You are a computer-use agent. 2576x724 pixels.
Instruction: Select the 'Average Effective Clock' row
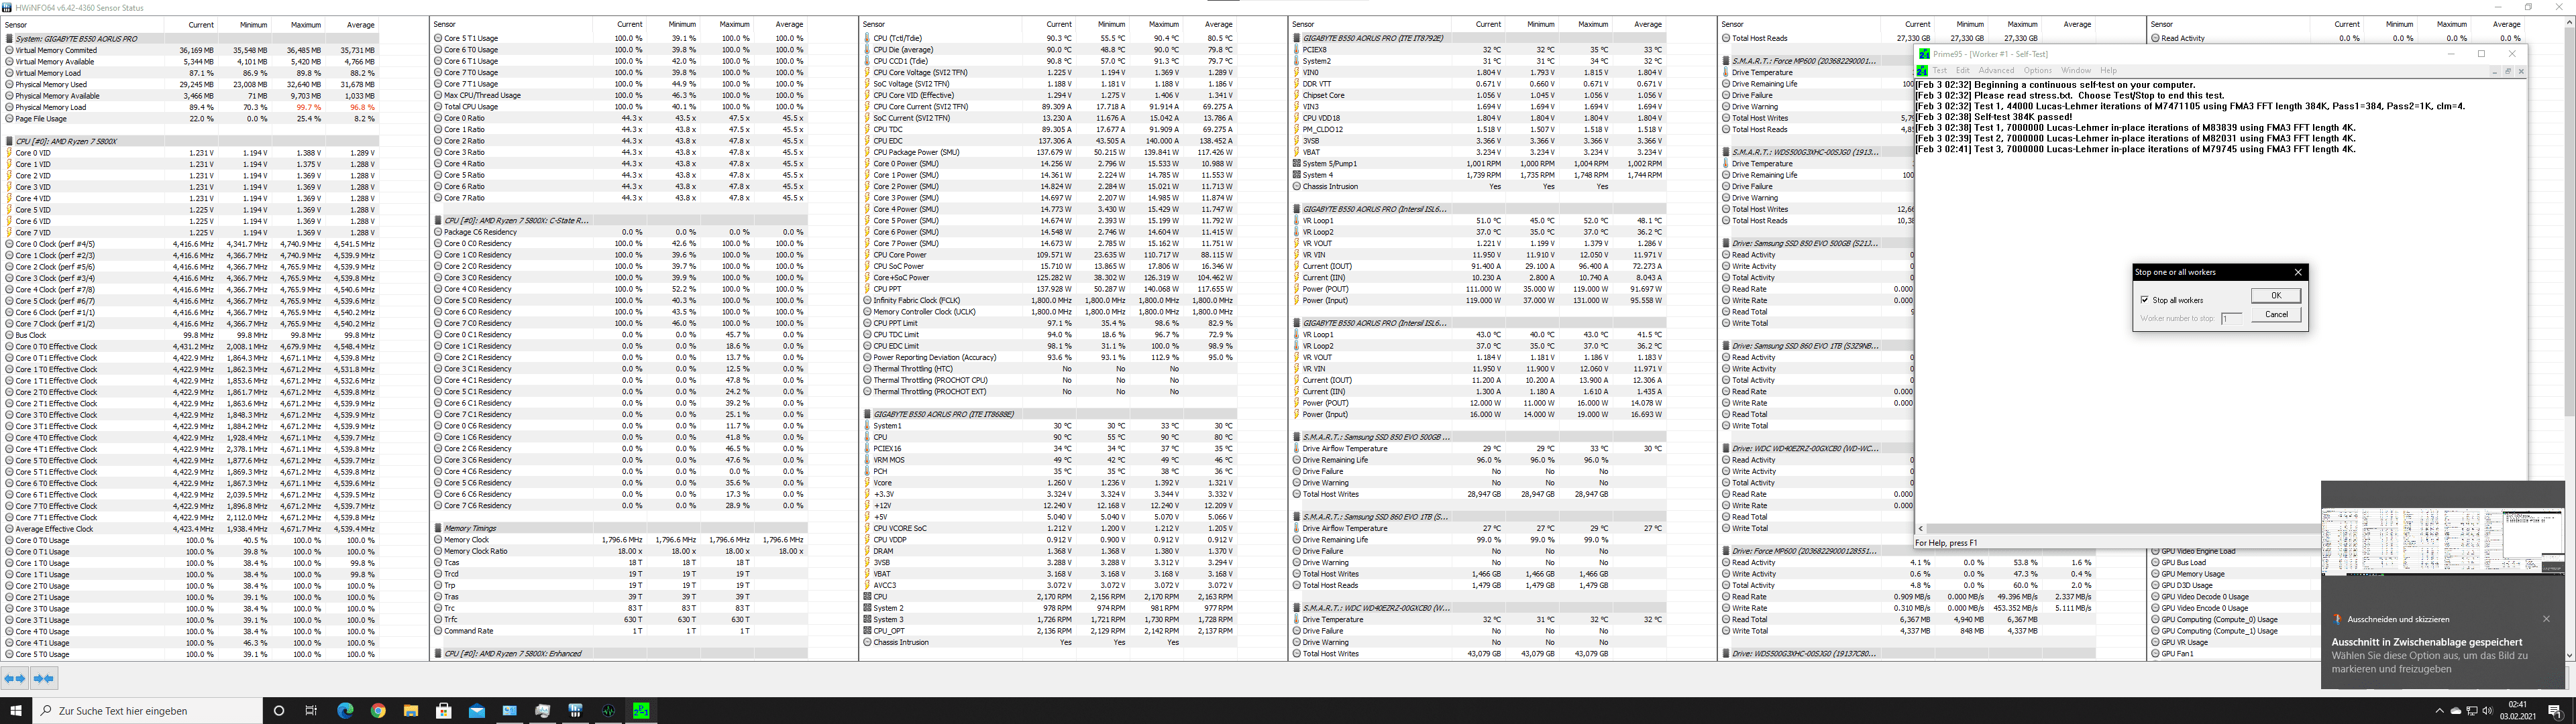click(x=191, y=529)
